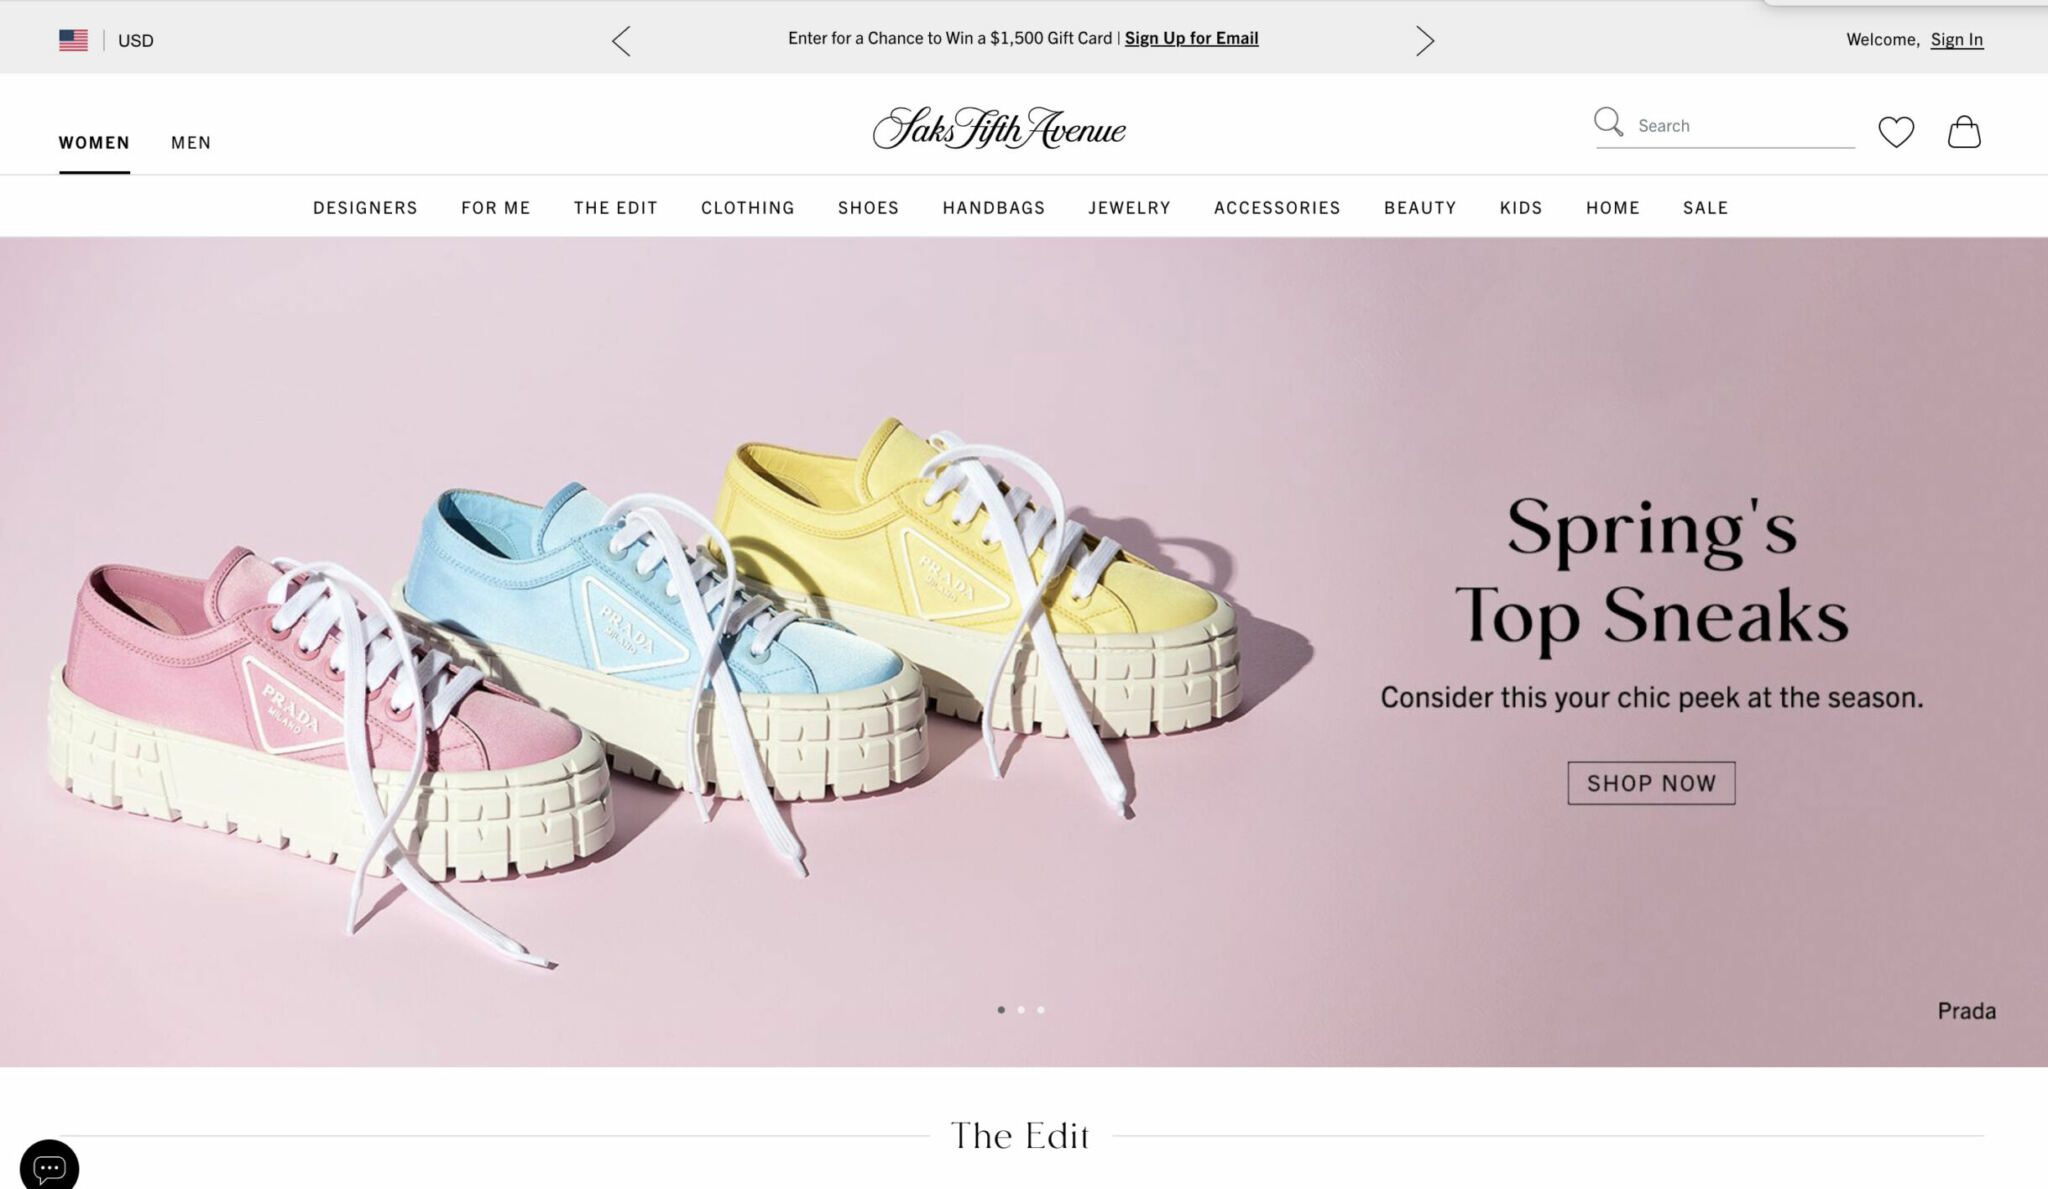The image size is (2048, 1189).
Task: Open the wishlist heart icon
Action: click(x=1896, y=132)
